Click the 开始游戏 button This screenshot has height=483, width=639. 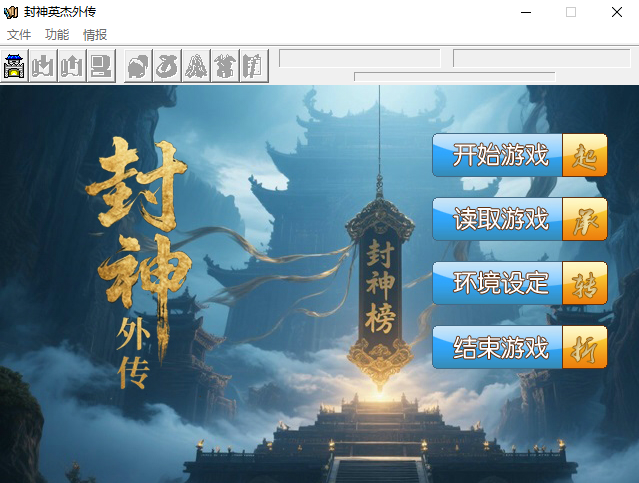[x=520, y=155]
